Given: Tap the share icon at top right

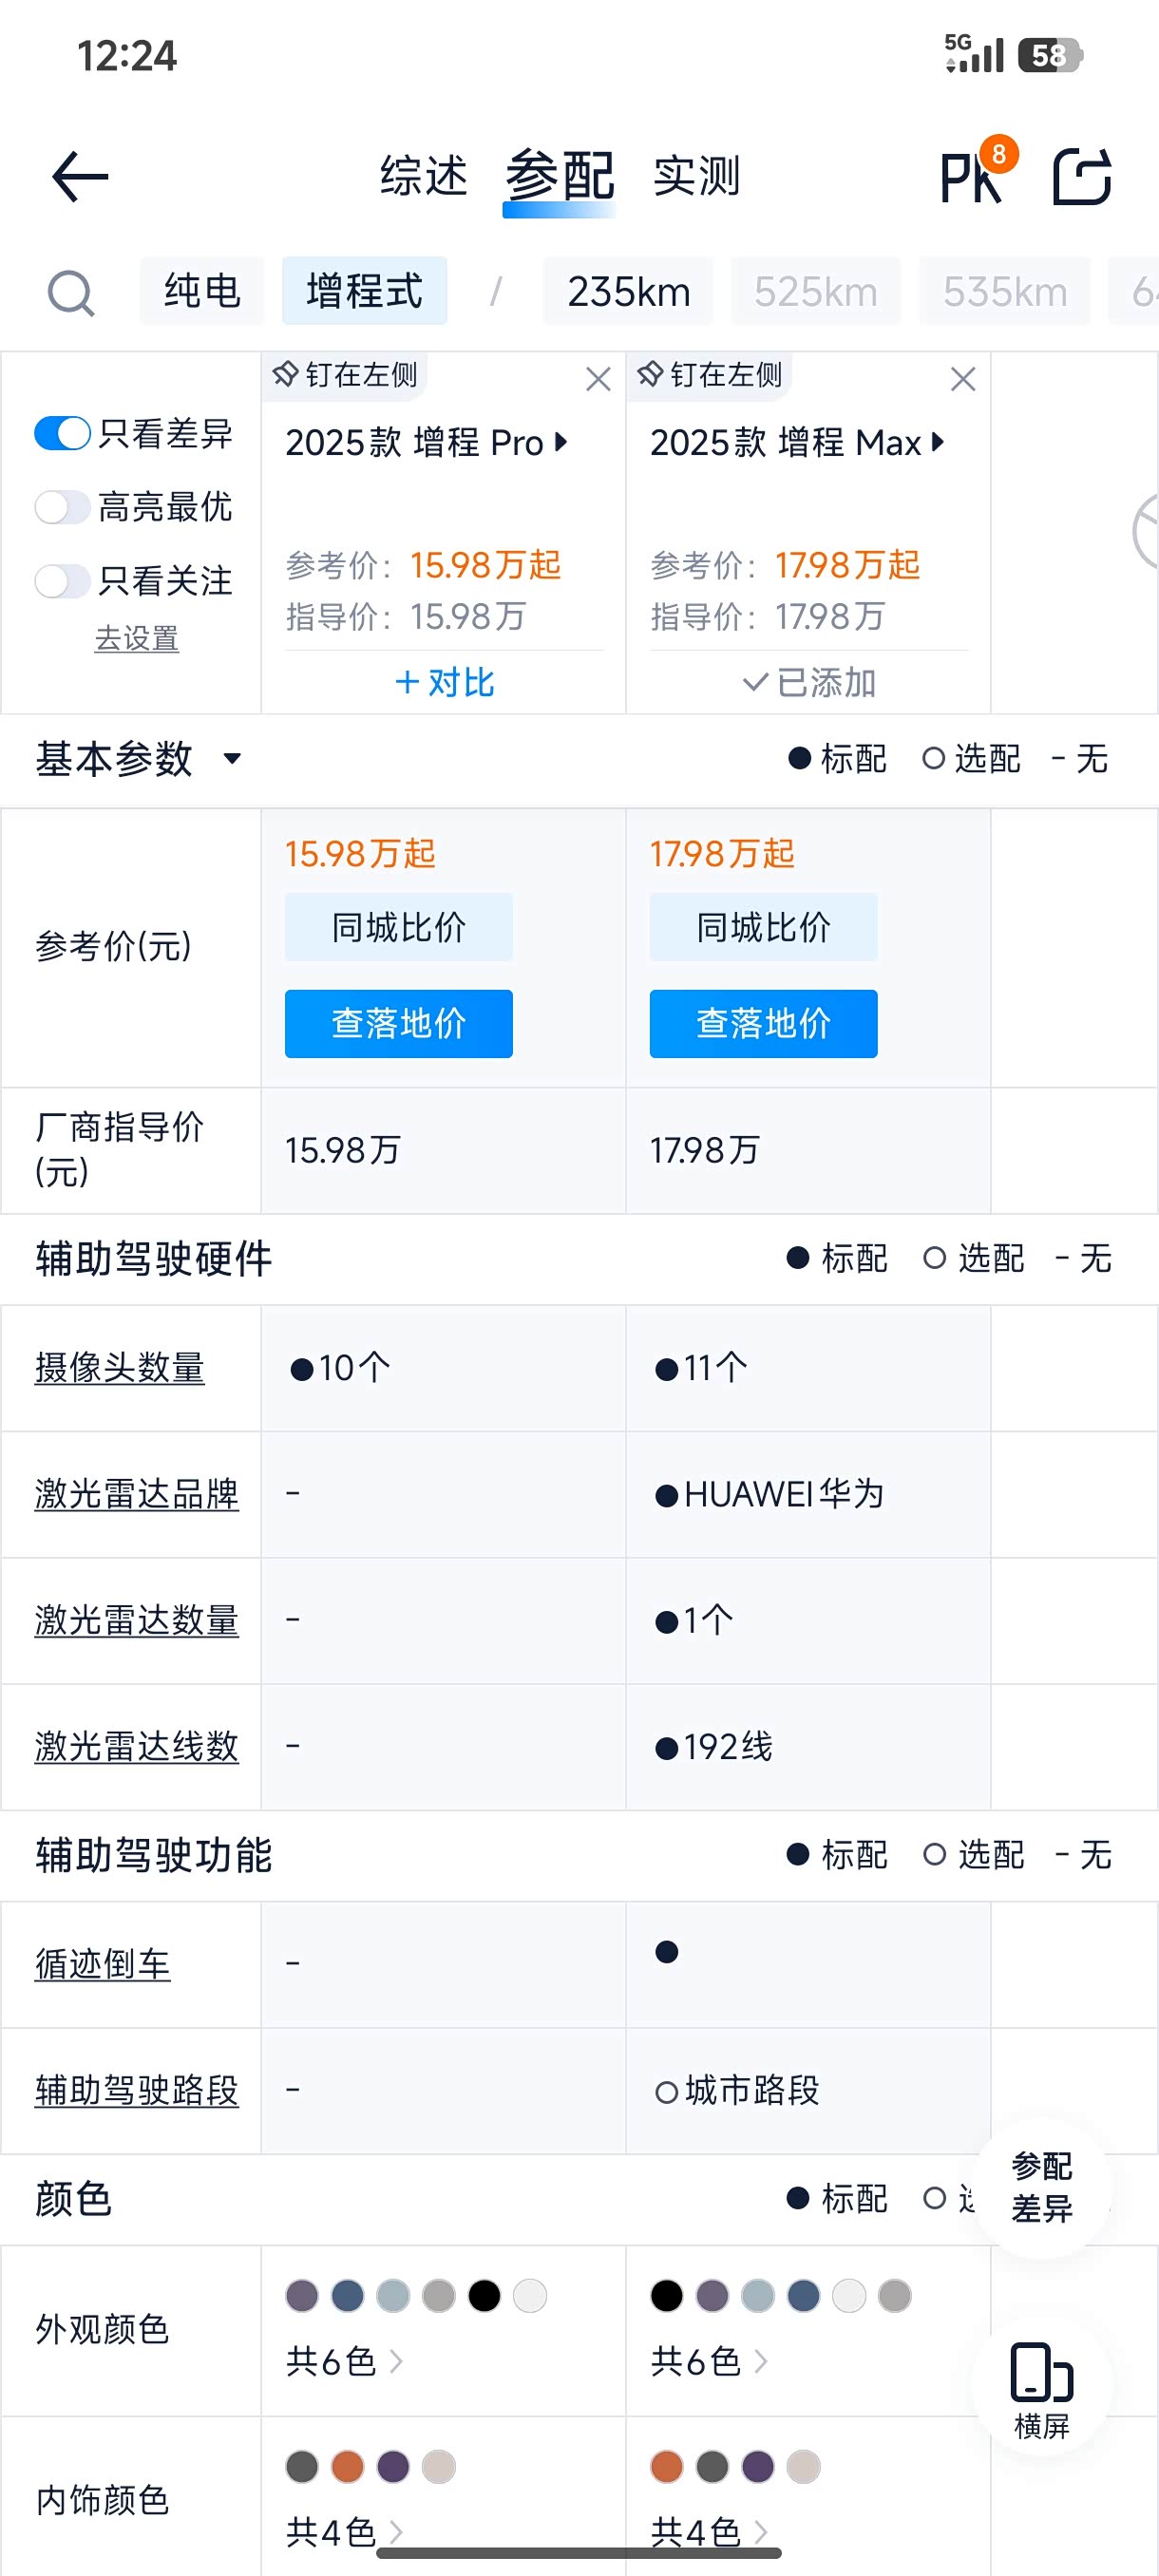Looking at the screenshot, I should (x=1082, y=177).
